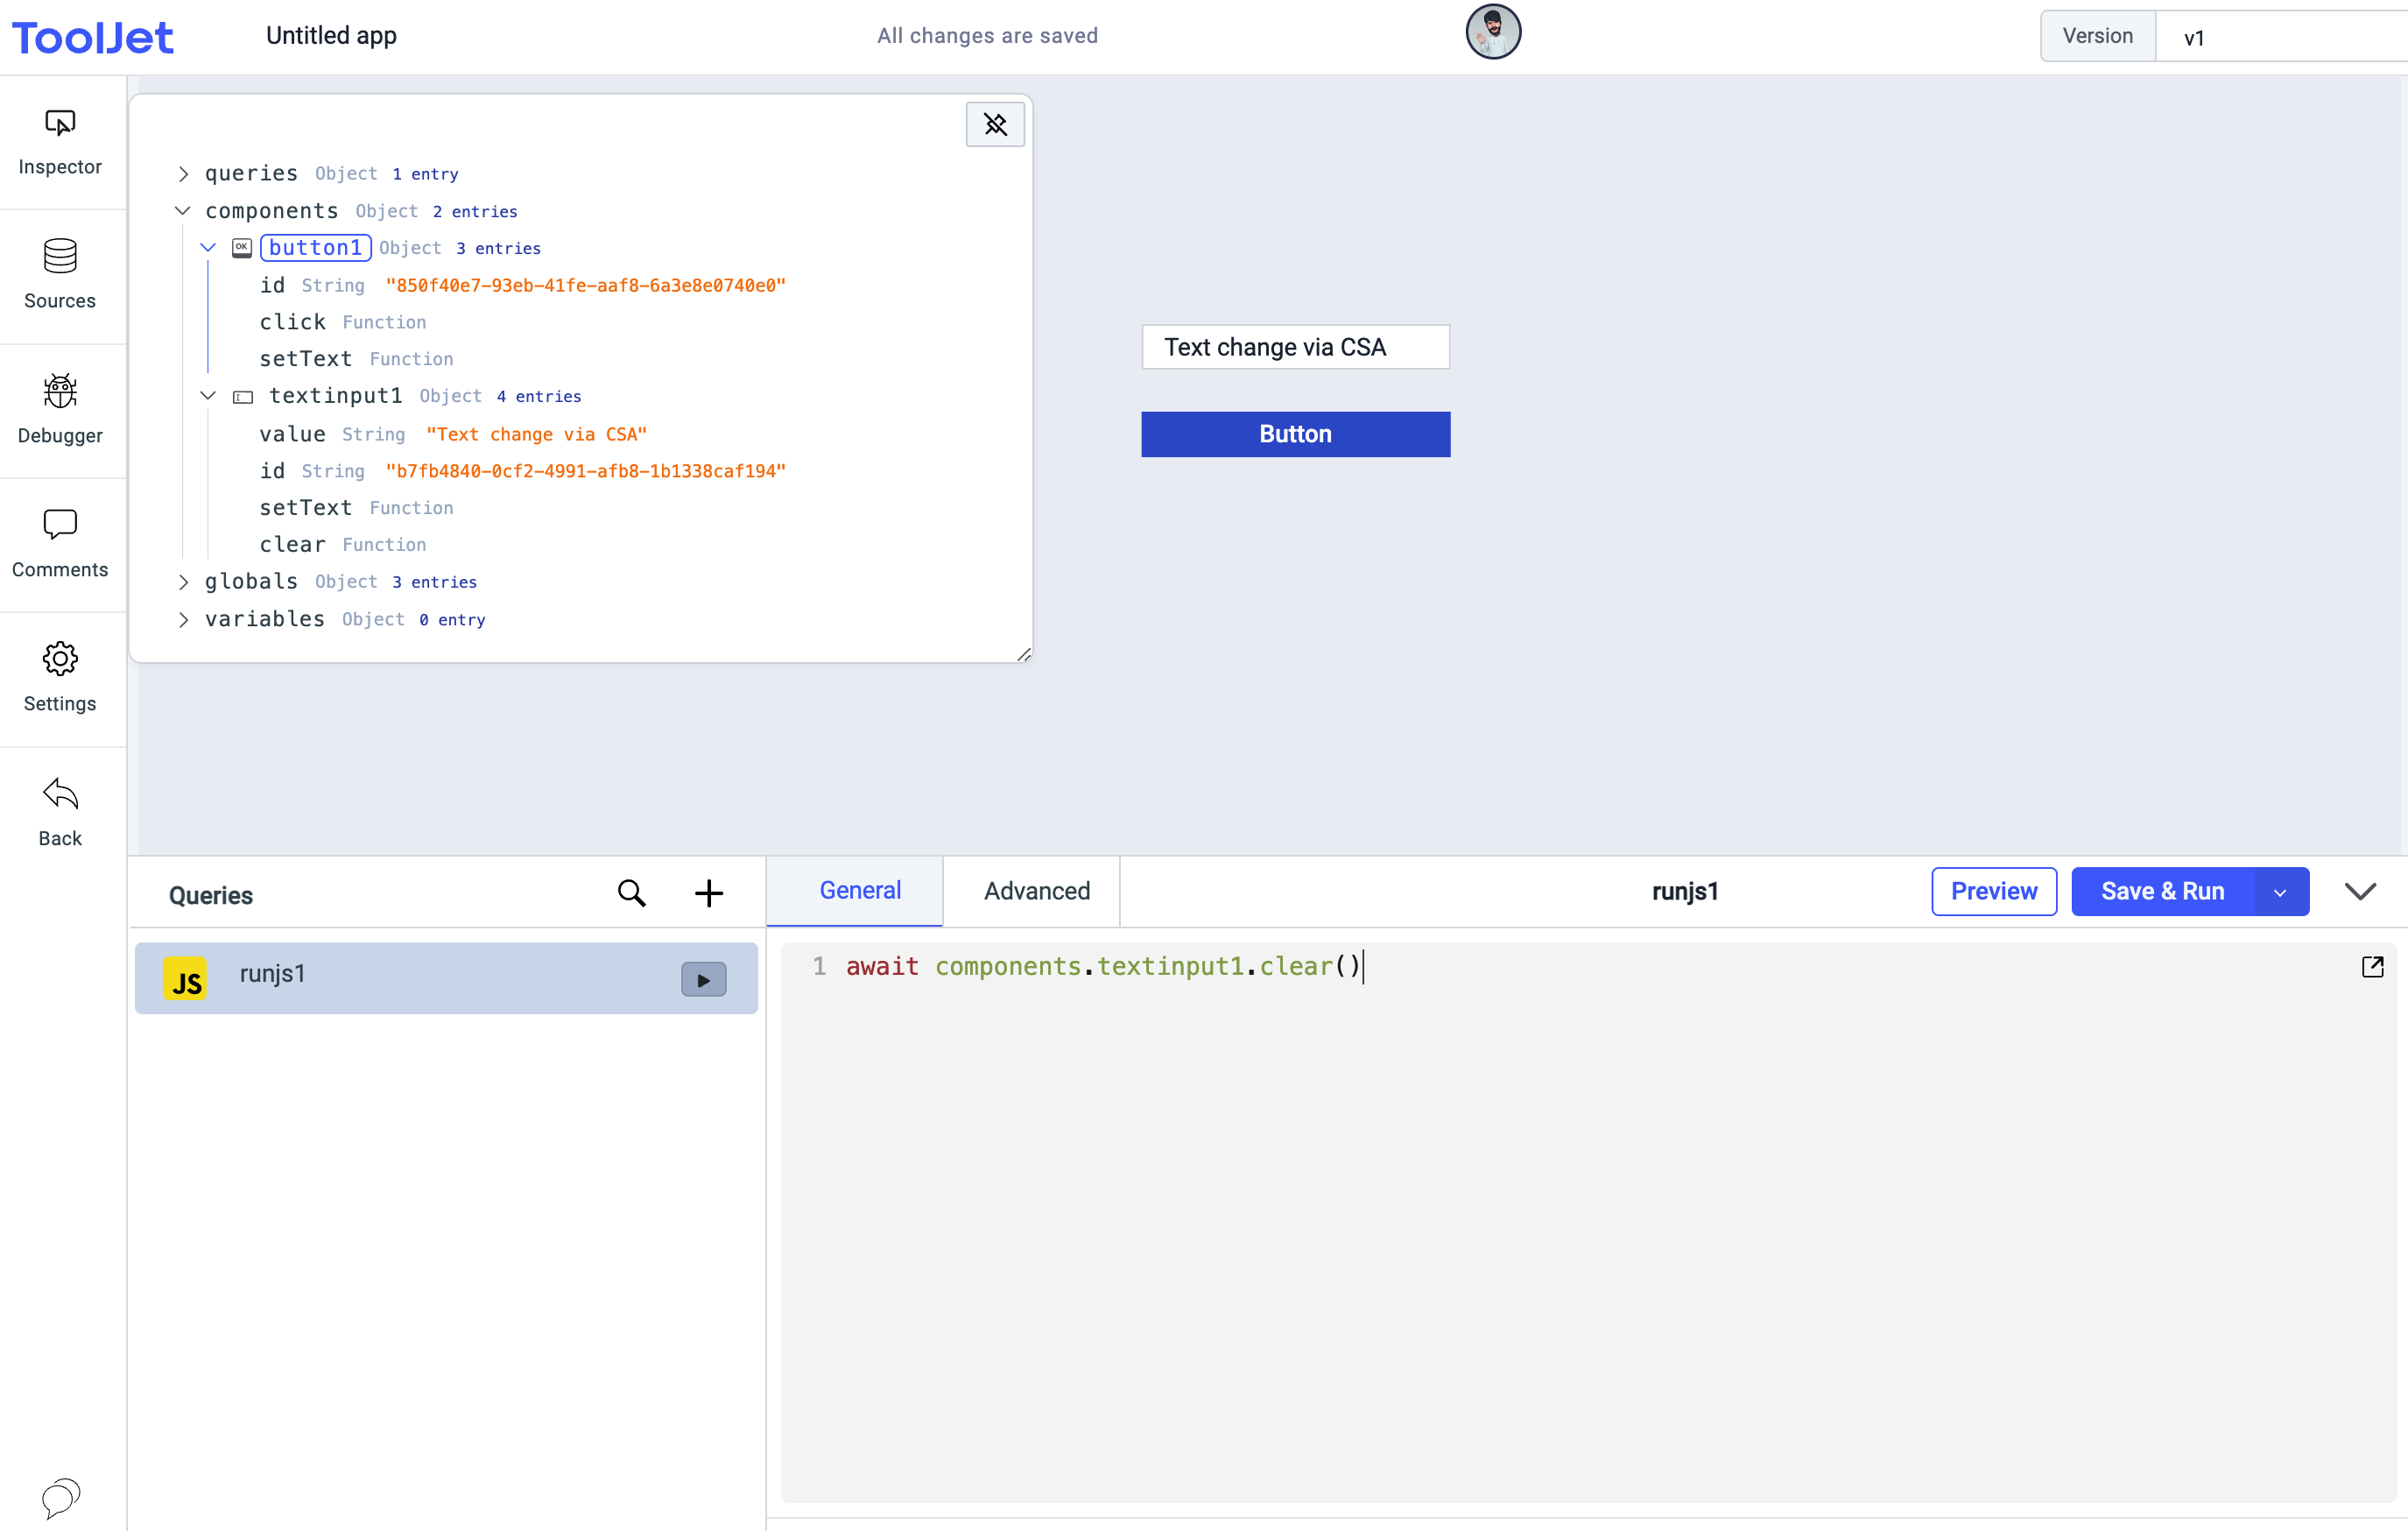
Task: Expand the queries object node
Action: [x=183, y=174]
